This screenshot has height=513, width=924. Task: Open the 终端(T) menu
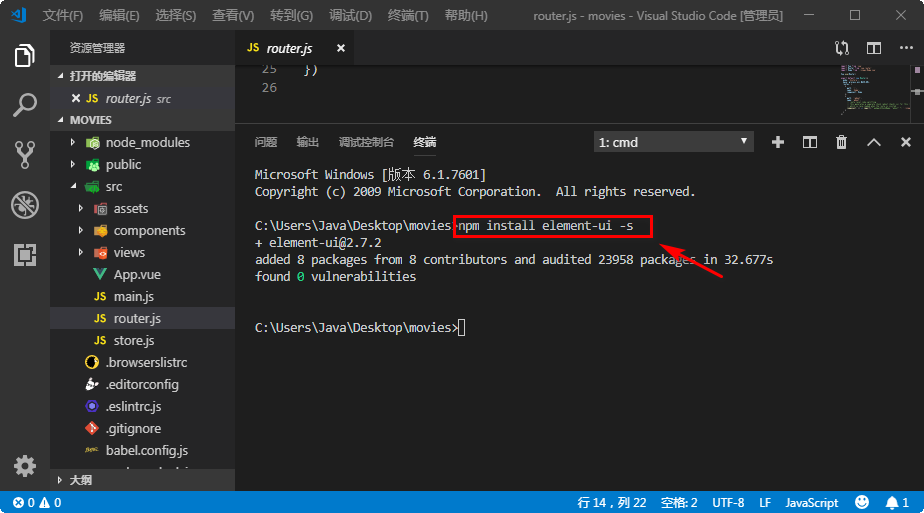click(408, 15)
